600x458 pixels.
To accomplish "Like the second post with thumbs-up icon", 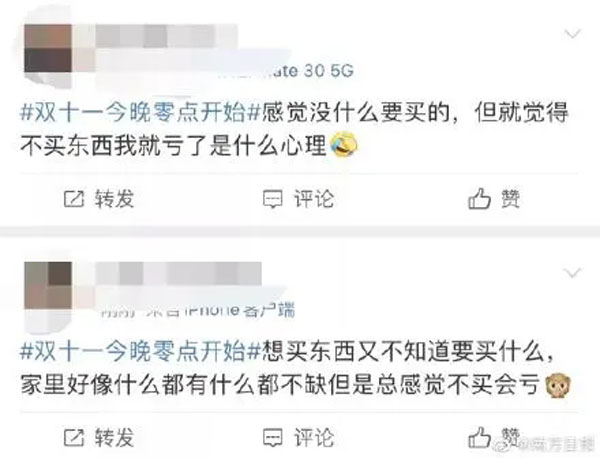I will (479, 437).
